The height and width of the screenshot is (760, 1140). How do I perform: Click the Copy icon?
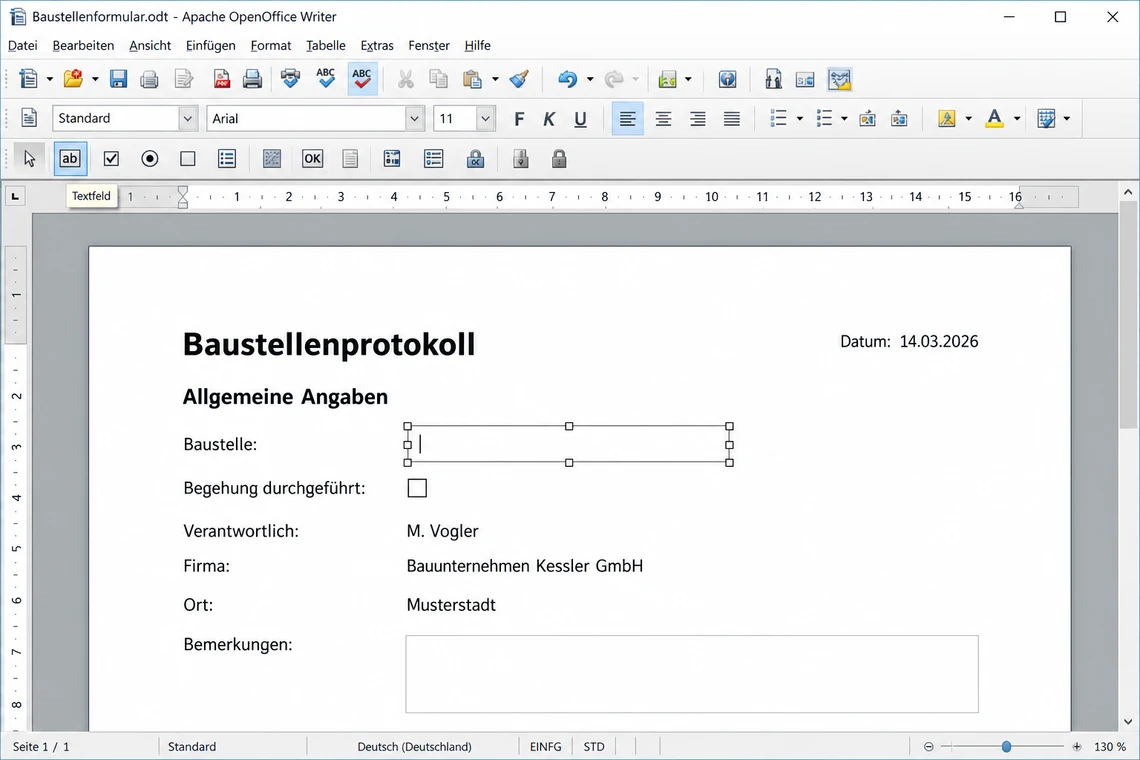coord(438,79)
